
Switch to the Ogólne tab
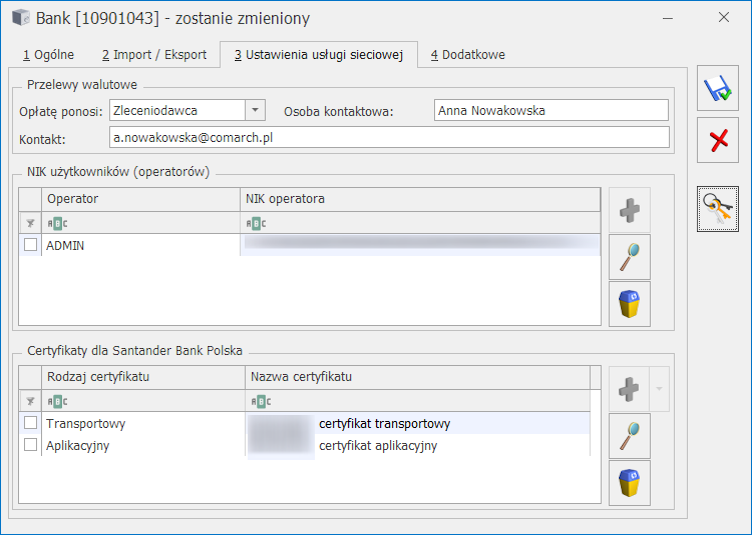48,55
